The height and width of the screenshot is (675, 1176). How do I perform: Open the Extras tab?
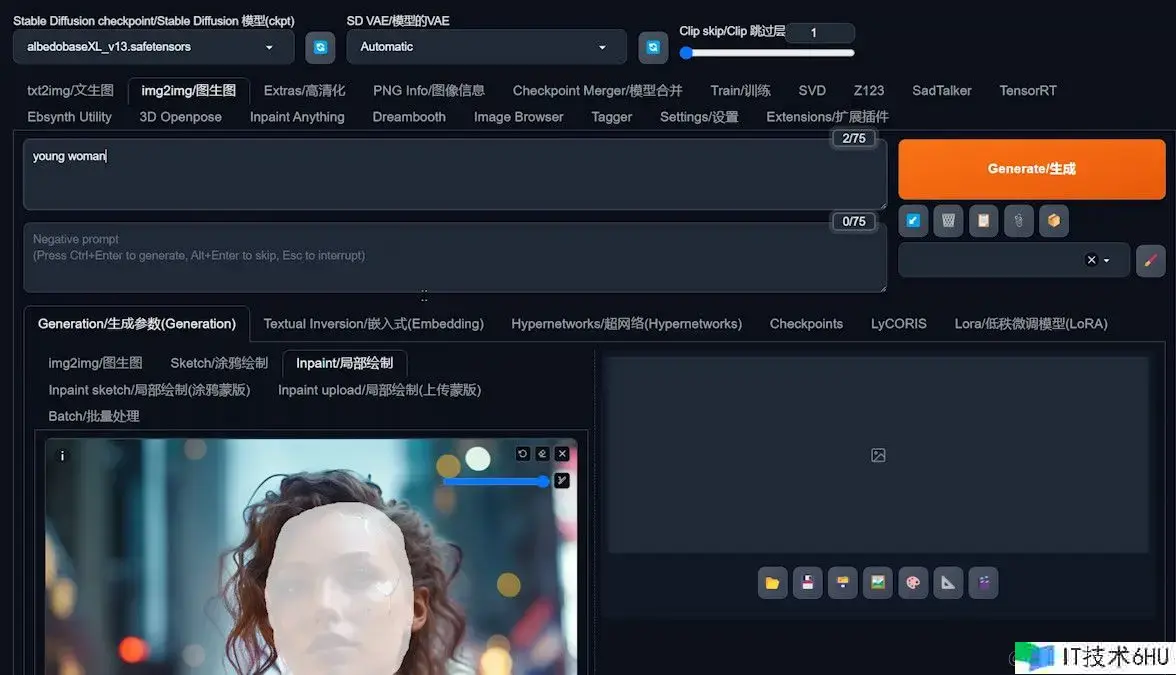(304, 91)
